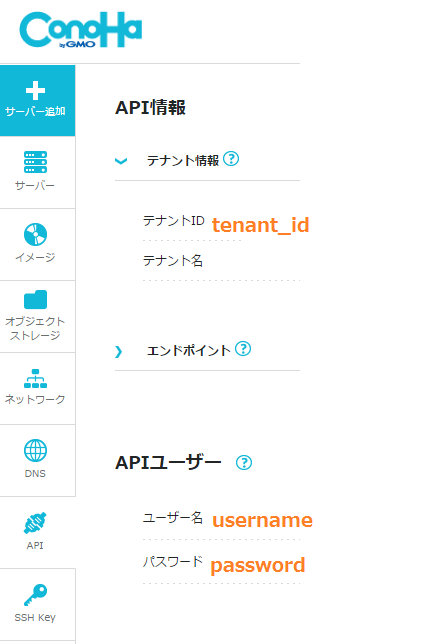The image size is (434, 644).
Task: Expand the エンドポイント section chevron
Action: pos(119,352)
